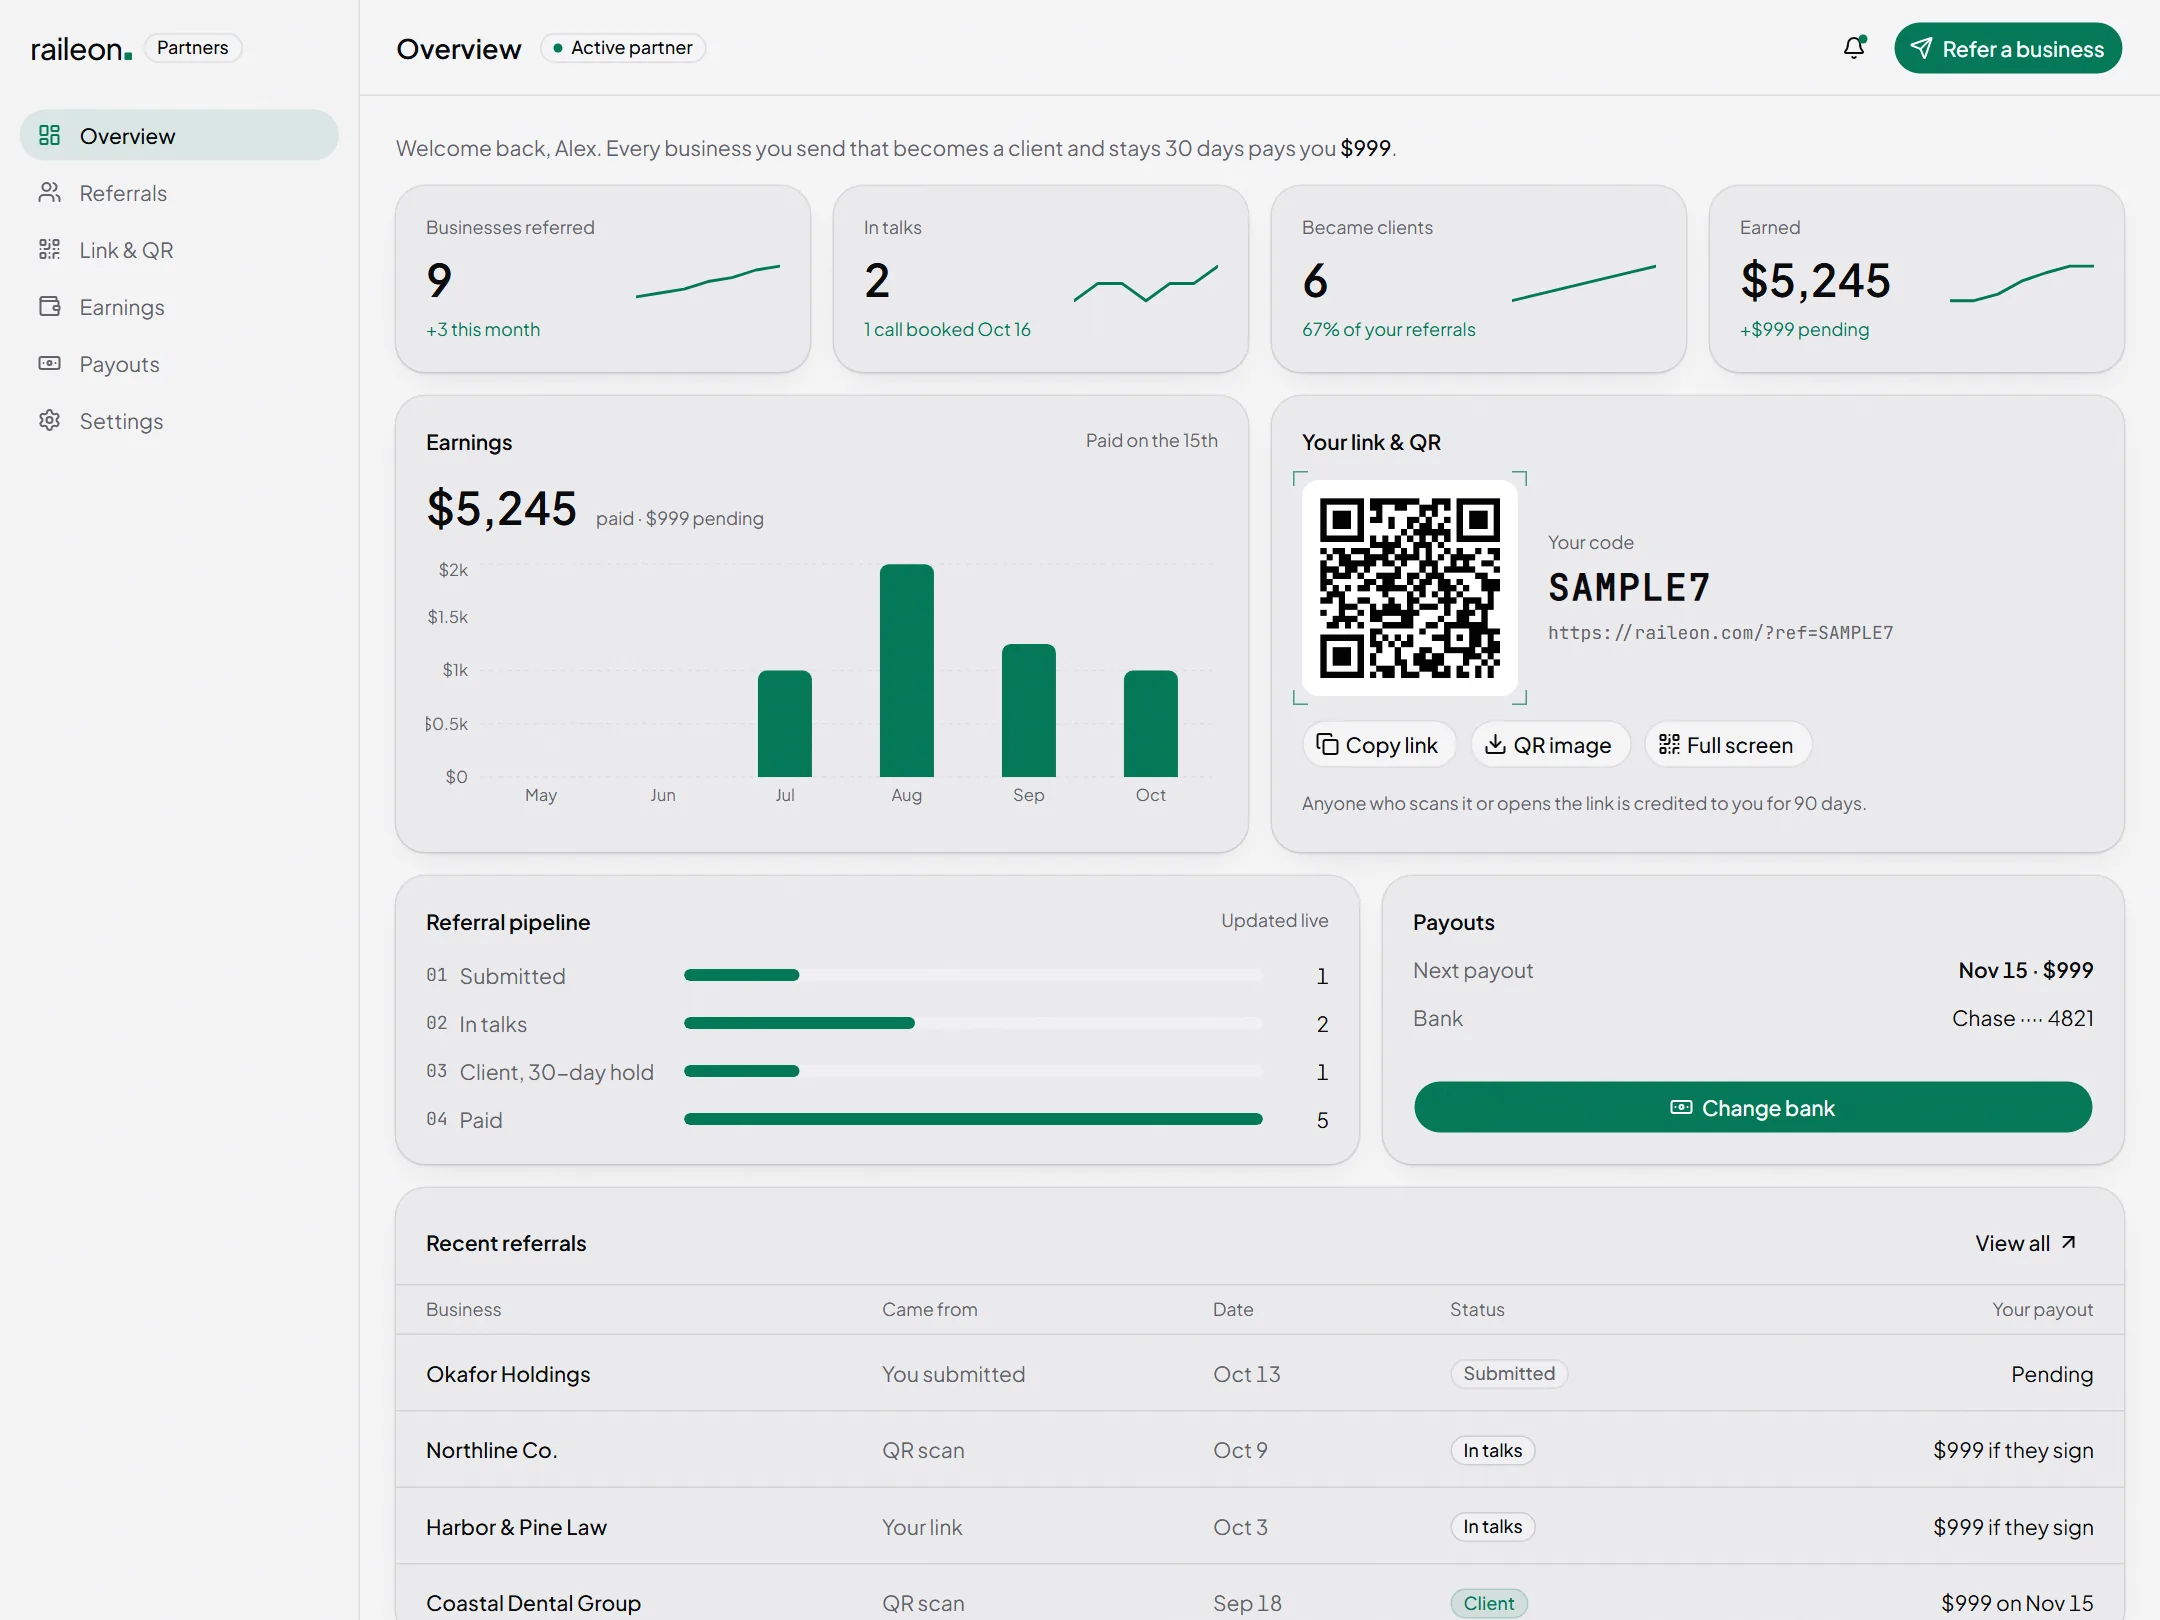Click the Link & QR code icon
The width and height of the screenshot is (2160, 1620).
[49, 249]
